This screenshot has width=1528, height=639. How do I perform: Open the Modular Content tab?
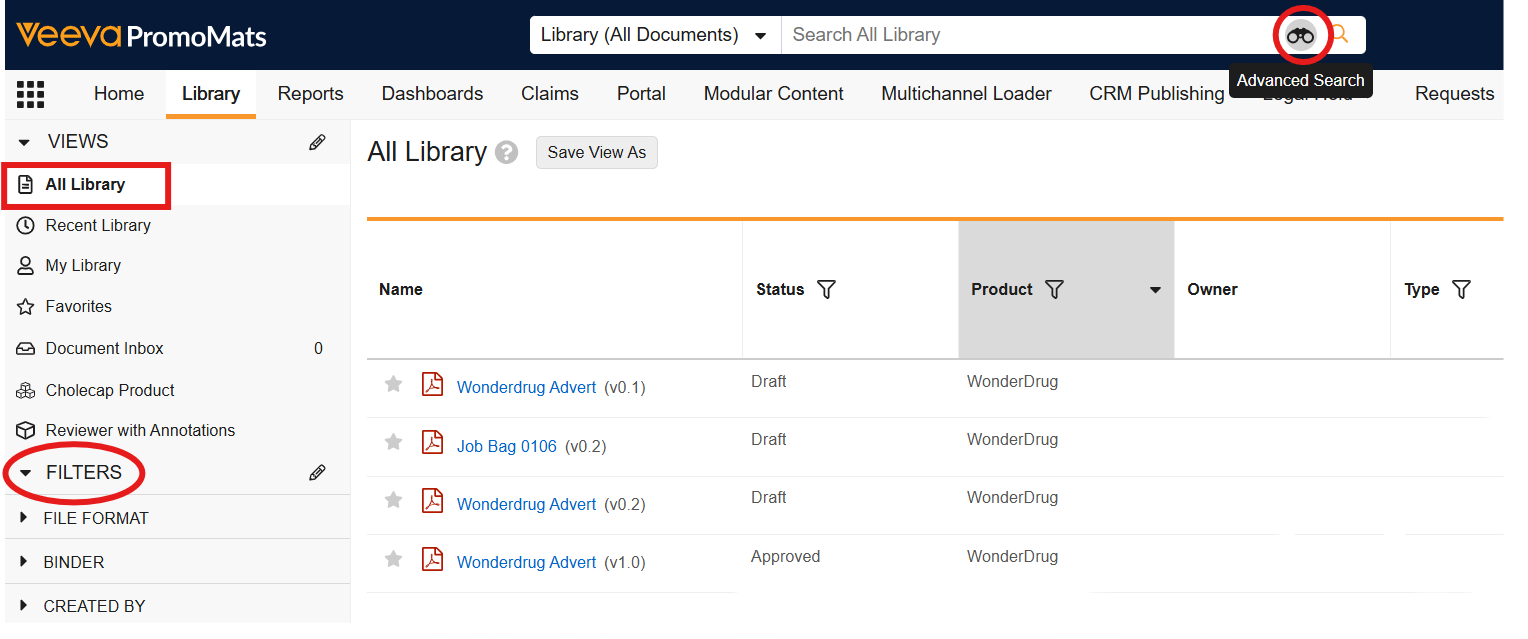(774, 94)
